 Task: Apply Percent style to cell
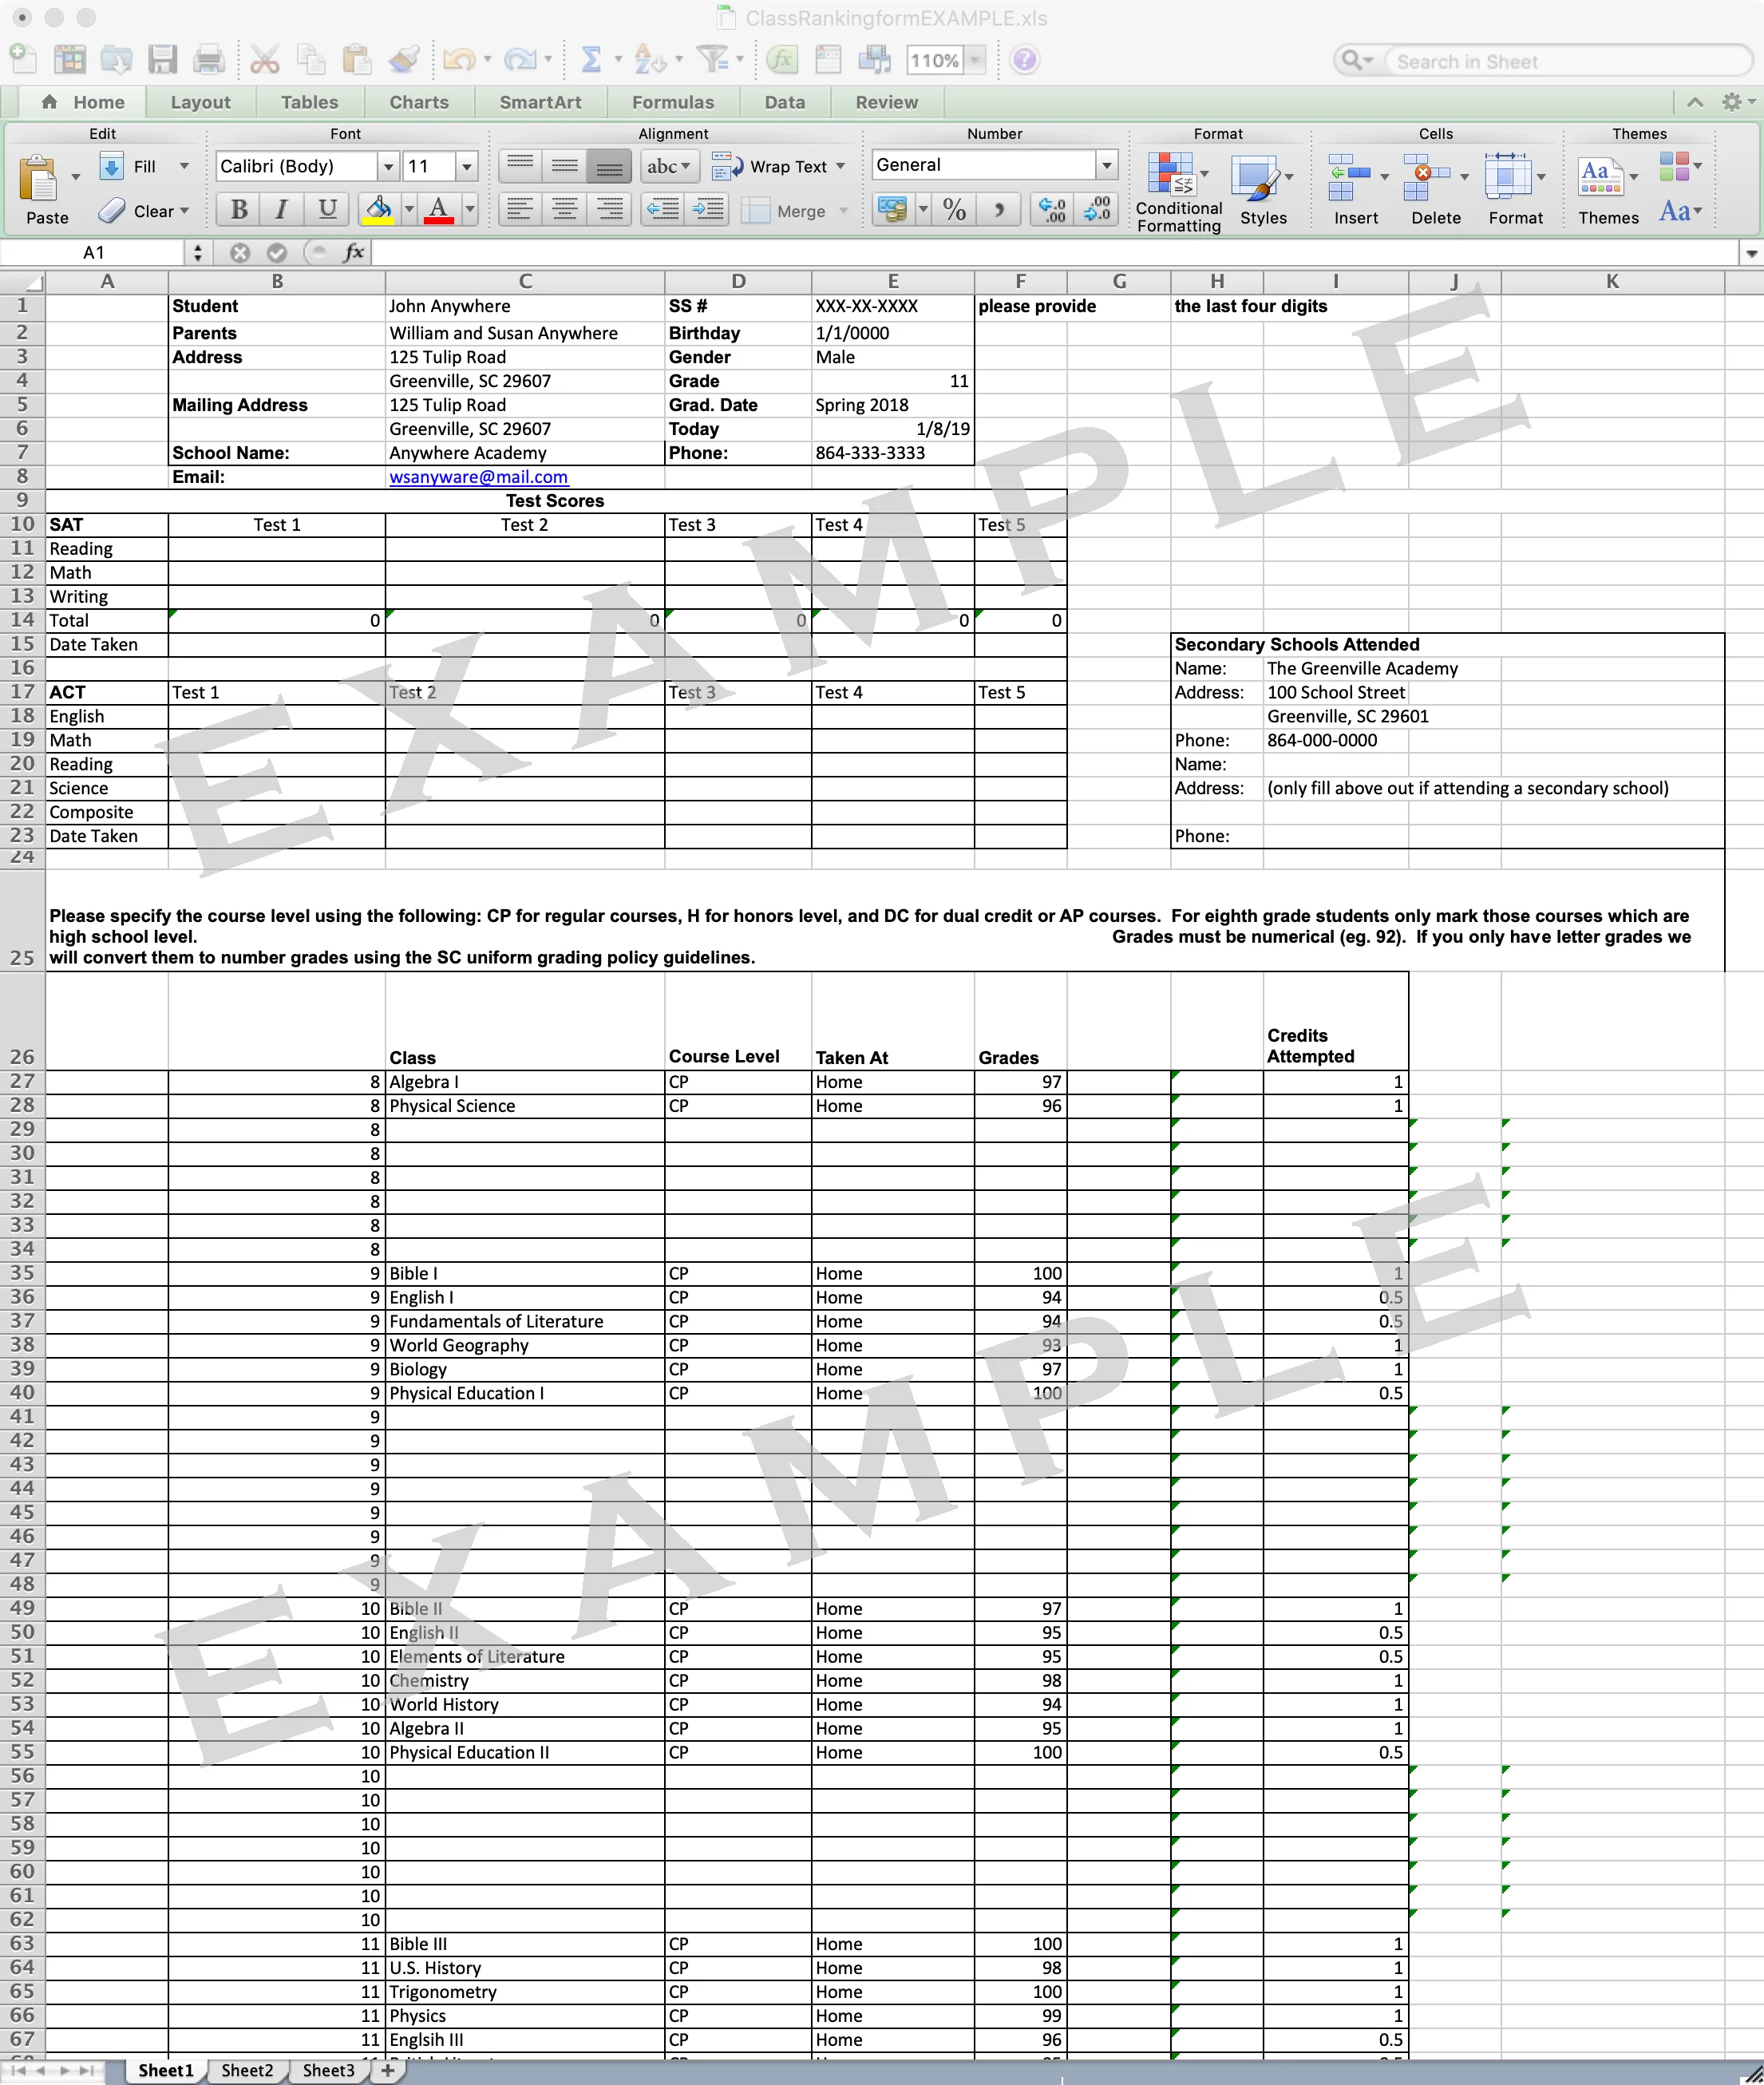click(x=954, y=210)
